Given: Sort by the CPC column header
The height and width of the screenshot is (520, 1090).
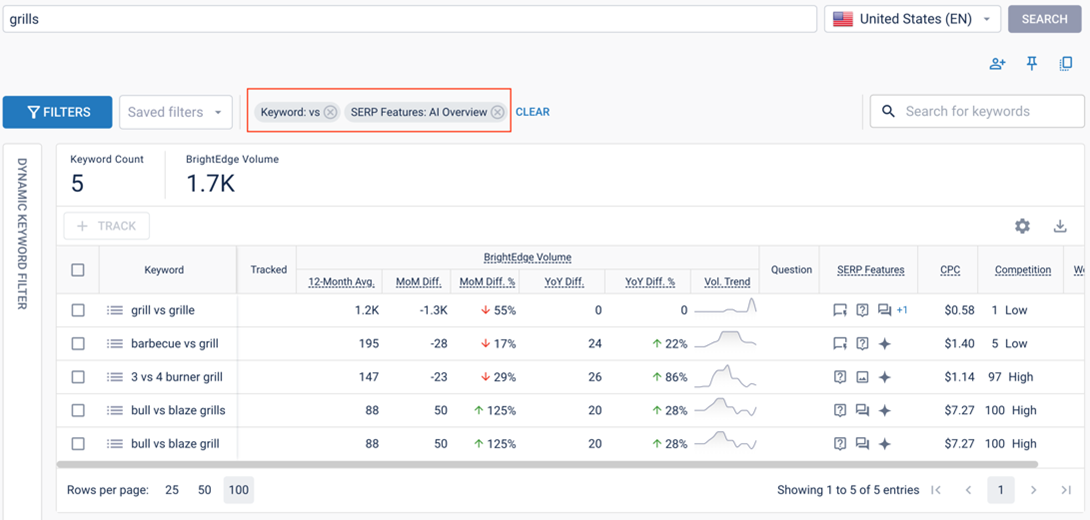Looking at the screenshot, I should (950, 270).
